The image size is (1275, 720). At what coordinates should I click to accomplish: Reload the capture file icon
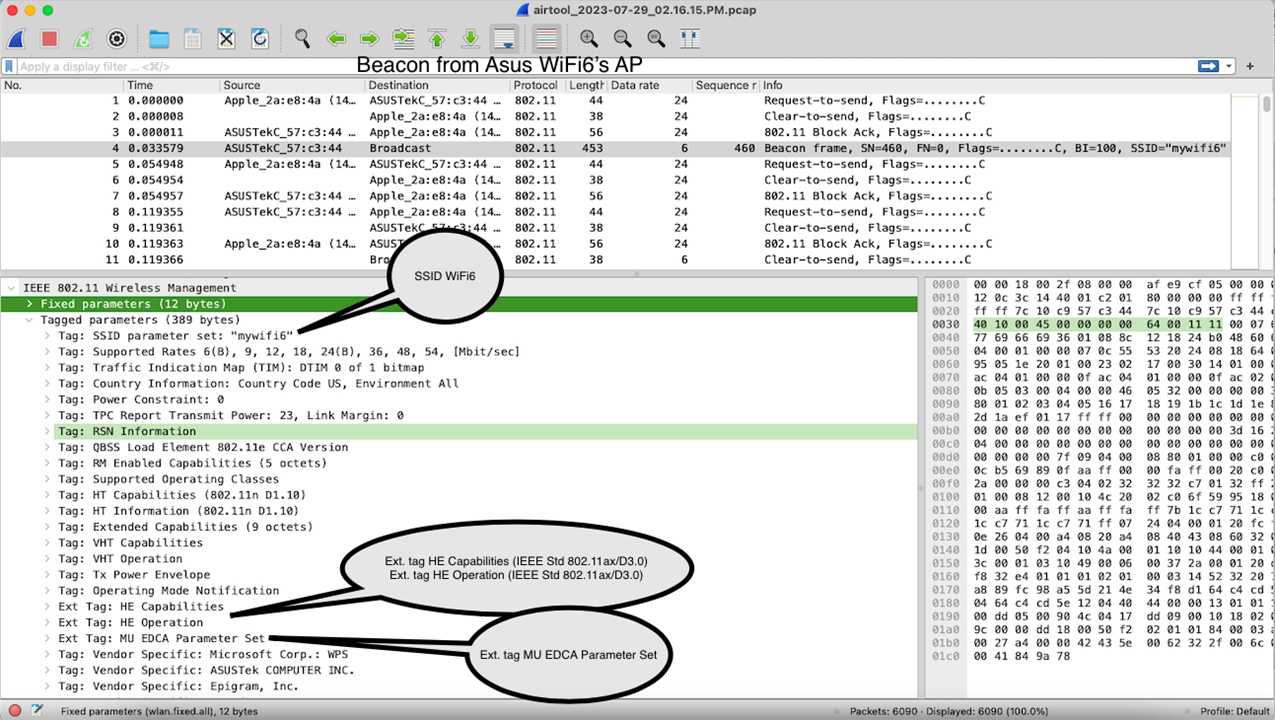click(x=260, y=39)
